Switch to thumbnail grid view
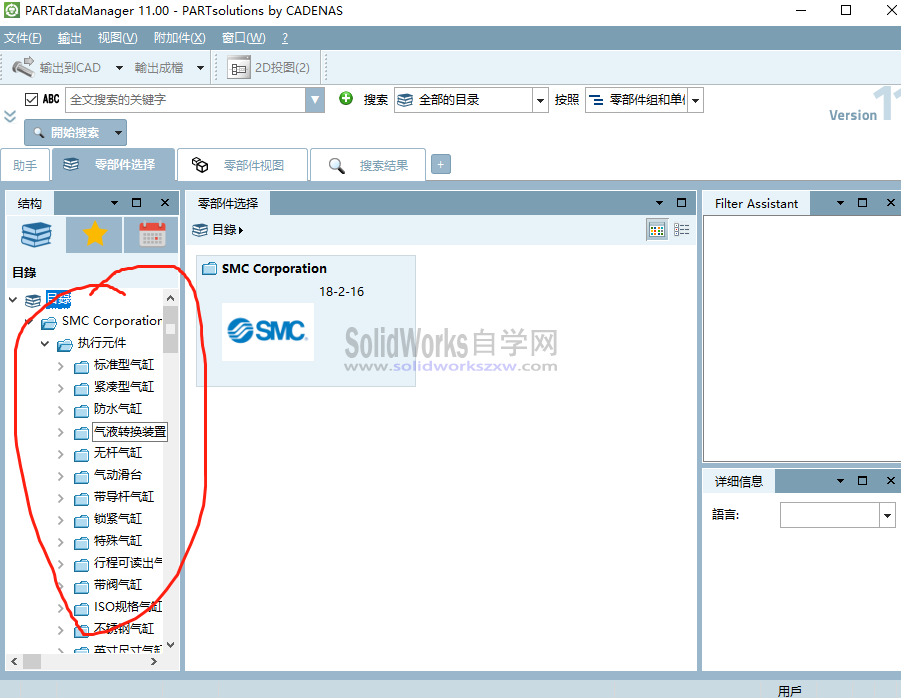 tap(657, 229)
